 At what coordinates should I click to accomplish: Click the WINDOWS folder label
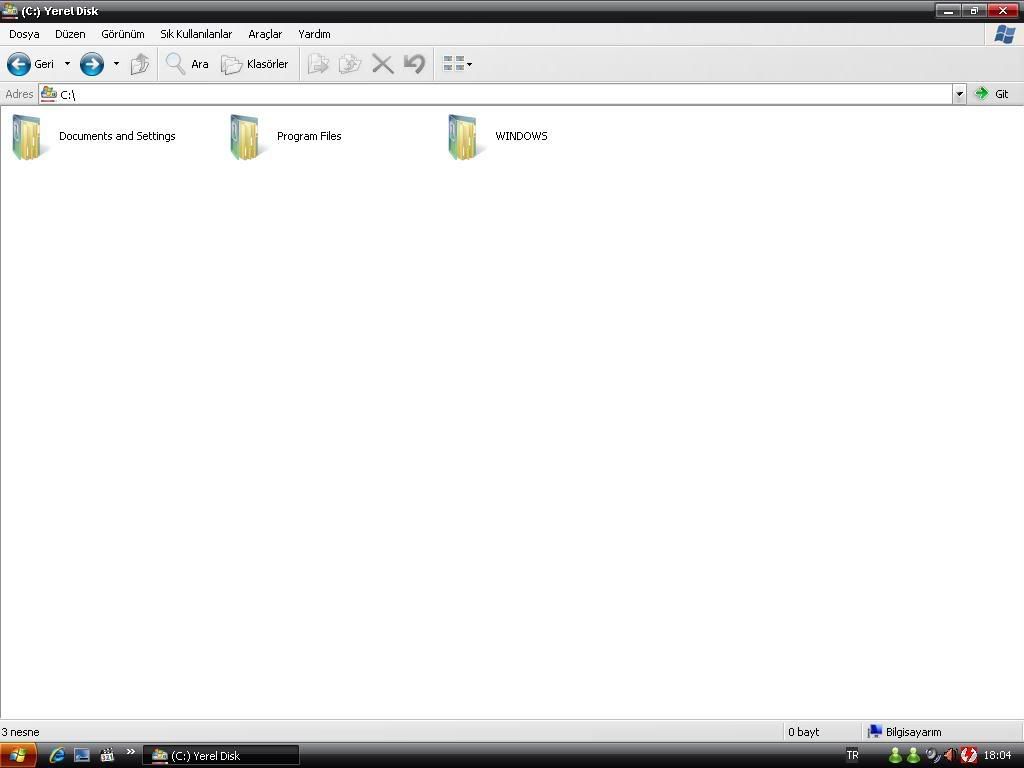pyautogui.click(x=521, y=136)
